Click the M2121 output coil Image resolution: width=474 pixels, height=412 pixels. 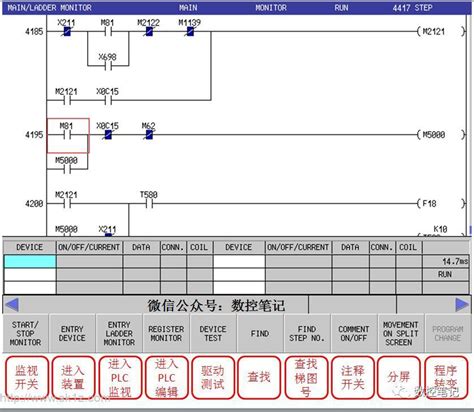[x=441, y=32]
